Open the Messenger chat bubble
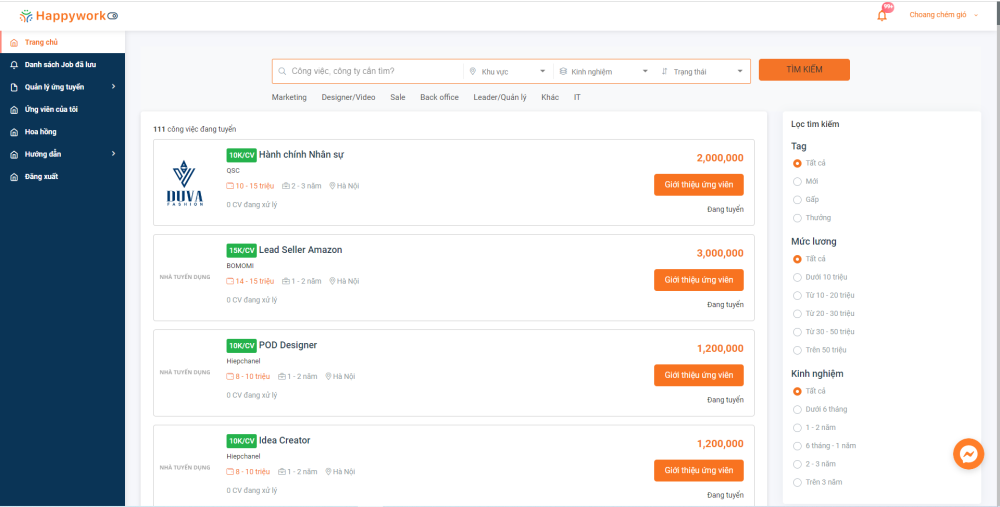Image resolution: width=1000 pixels, height=507 pixels. tap(968, 454)
